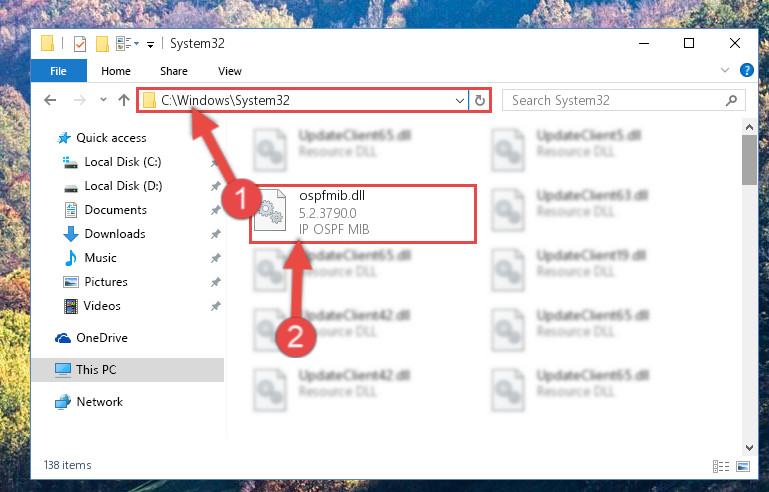Minimize the System32 window
Image resolution: width=769 pixels, height=492 pixels.
pyautogui.click(x=644, y=44)
